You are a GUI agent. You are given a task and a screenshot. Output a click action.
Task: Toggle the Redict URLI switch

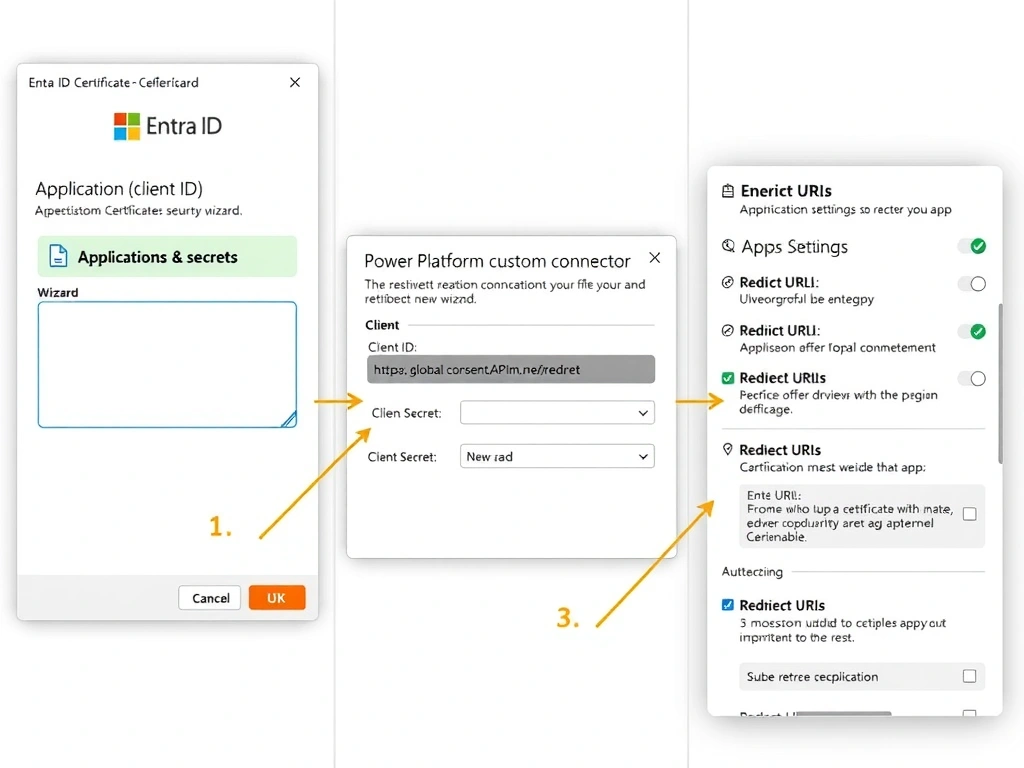tap(972, 283)
